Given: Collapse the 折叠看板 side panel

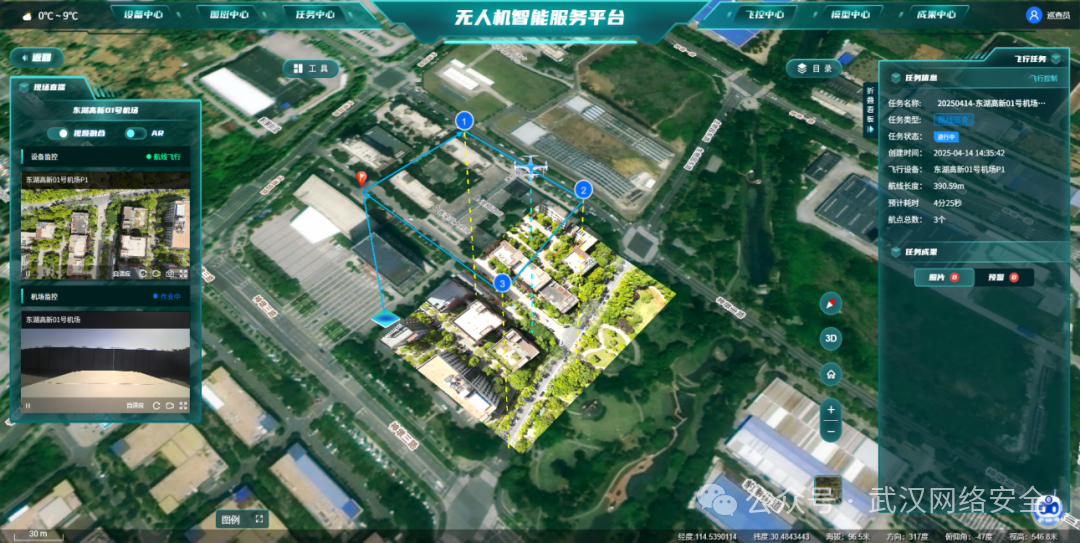Looking at the screenshot, I should click(871, 111).
